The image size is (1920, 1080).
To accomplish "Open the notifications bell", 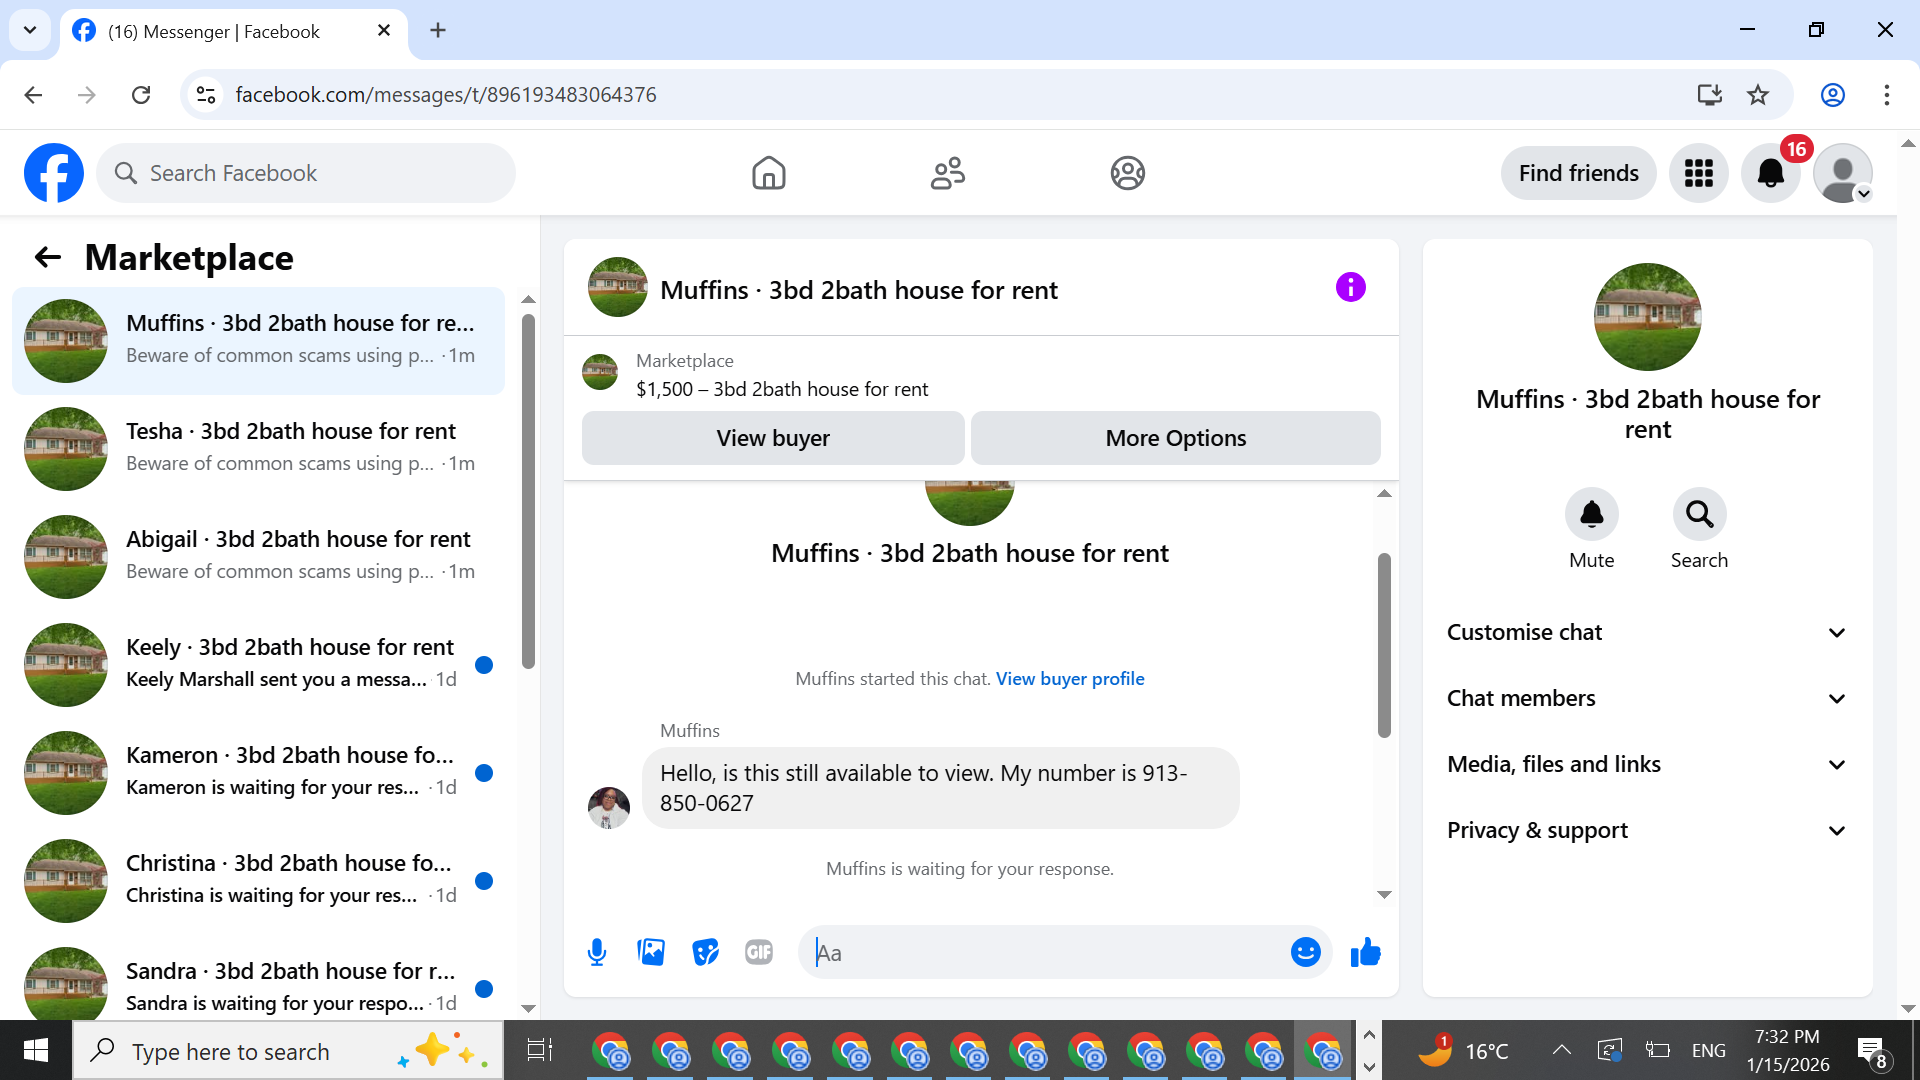I will click(1770, 173).
